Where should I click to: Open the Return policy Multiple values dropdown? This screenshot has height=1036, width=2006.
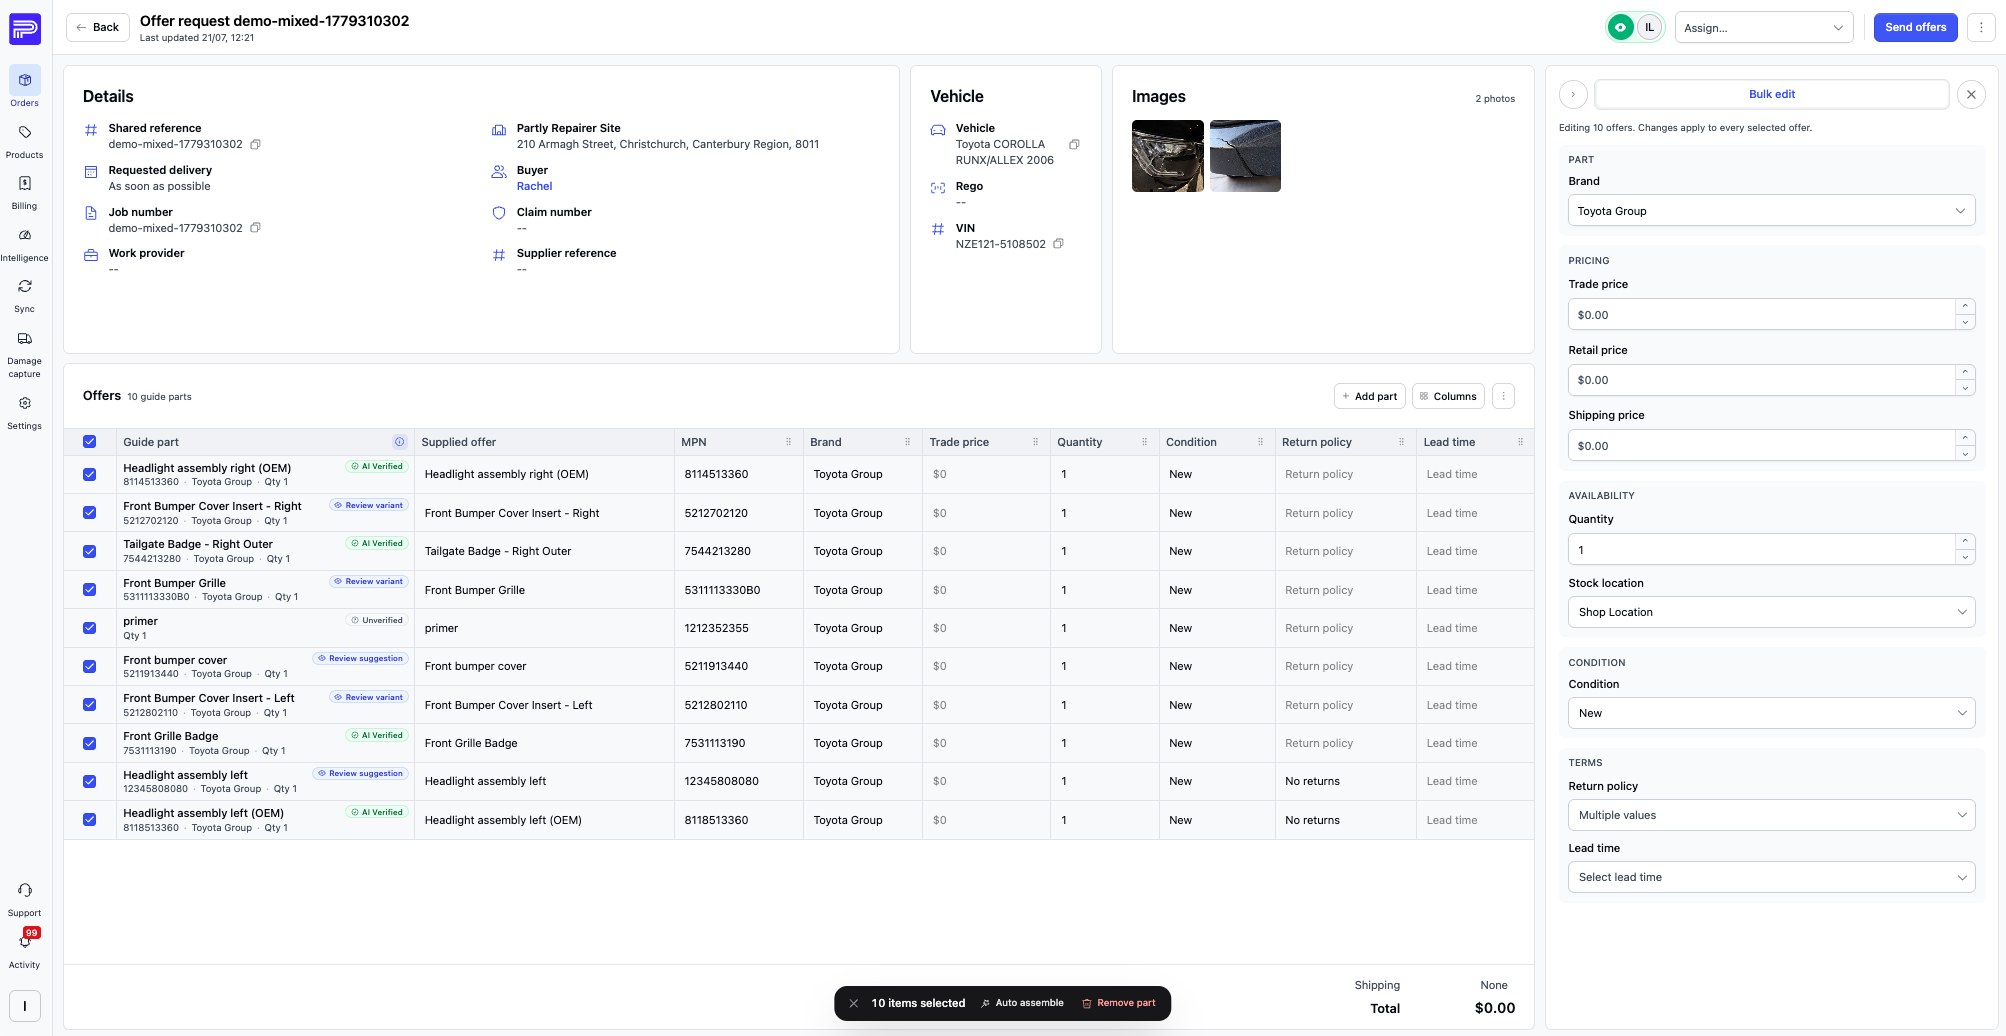pos(1771,815)
